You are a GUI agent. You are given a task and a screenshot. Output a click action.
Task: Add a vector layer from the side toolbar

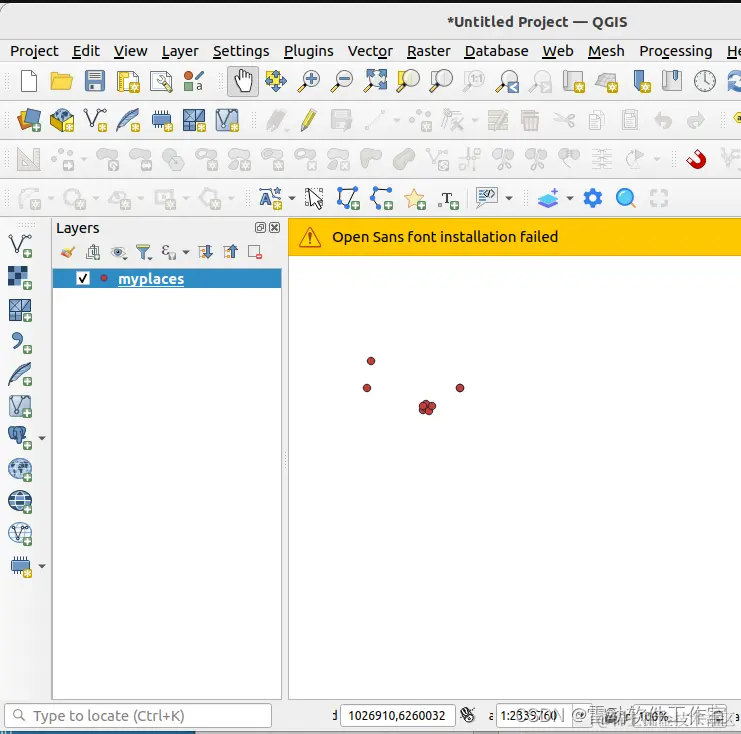(20, 245)
